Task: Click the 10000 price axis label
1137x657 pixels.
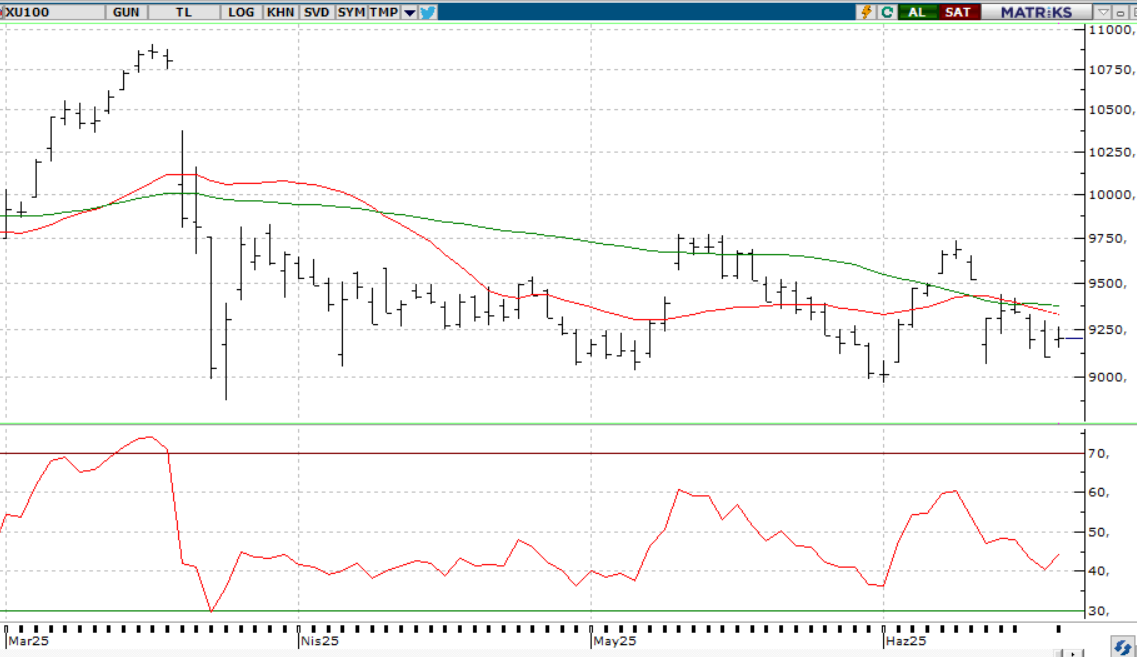Action: [x=1110, y=194]
